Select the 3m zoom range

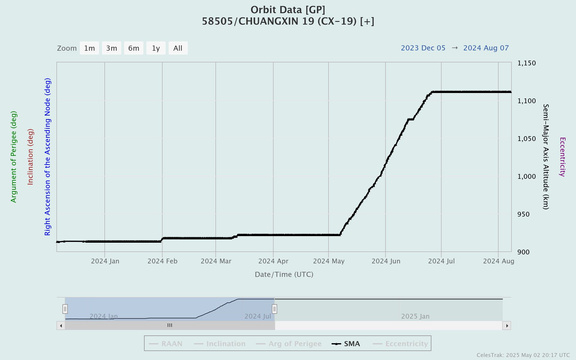[x=112, y=48]
